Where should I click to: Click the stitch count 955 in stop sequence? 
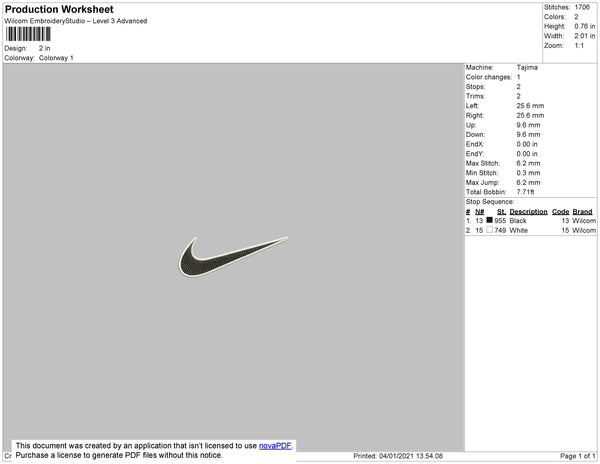500,221
